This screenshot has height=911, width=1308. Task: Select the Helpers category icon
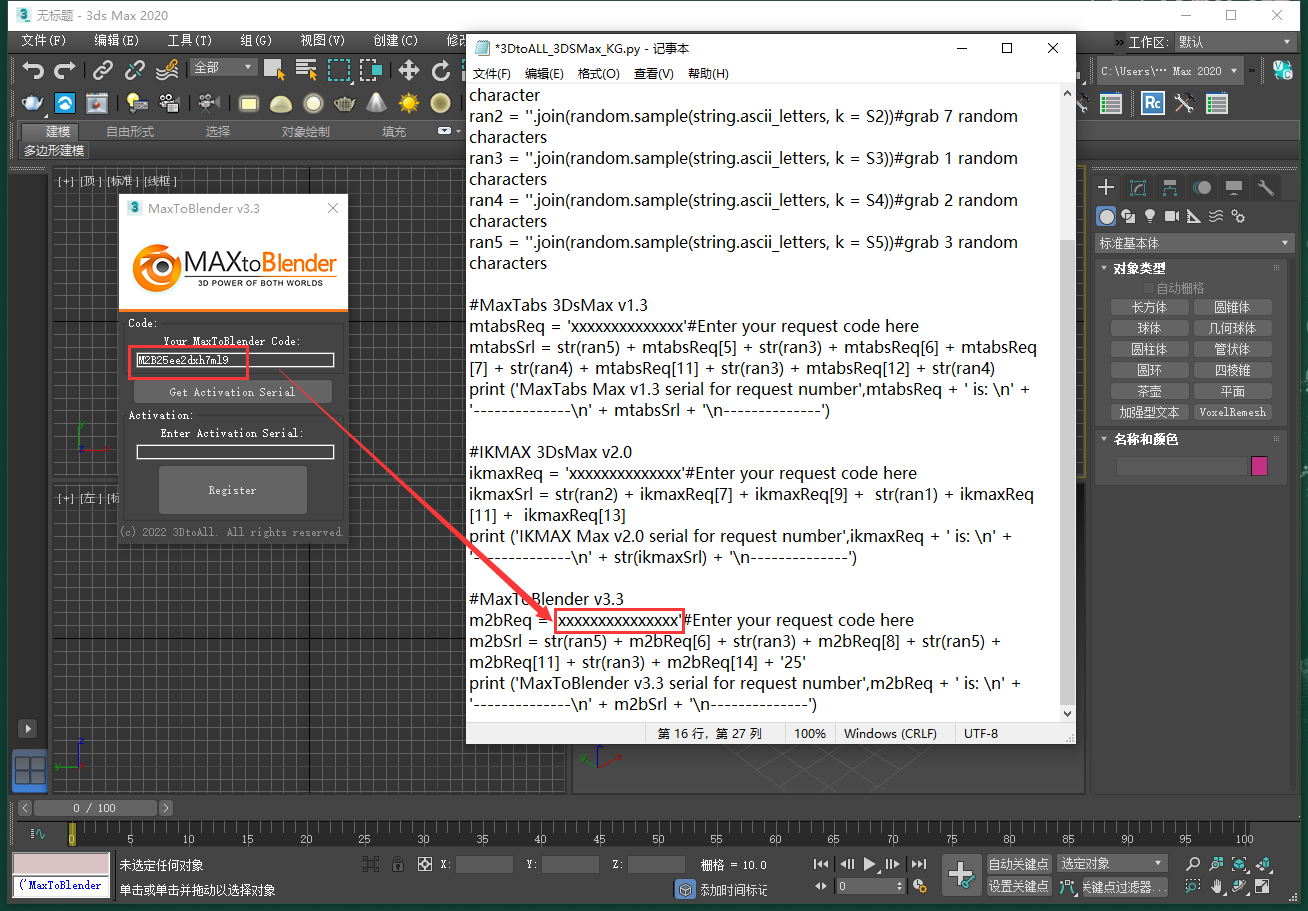click(1194, 216)
